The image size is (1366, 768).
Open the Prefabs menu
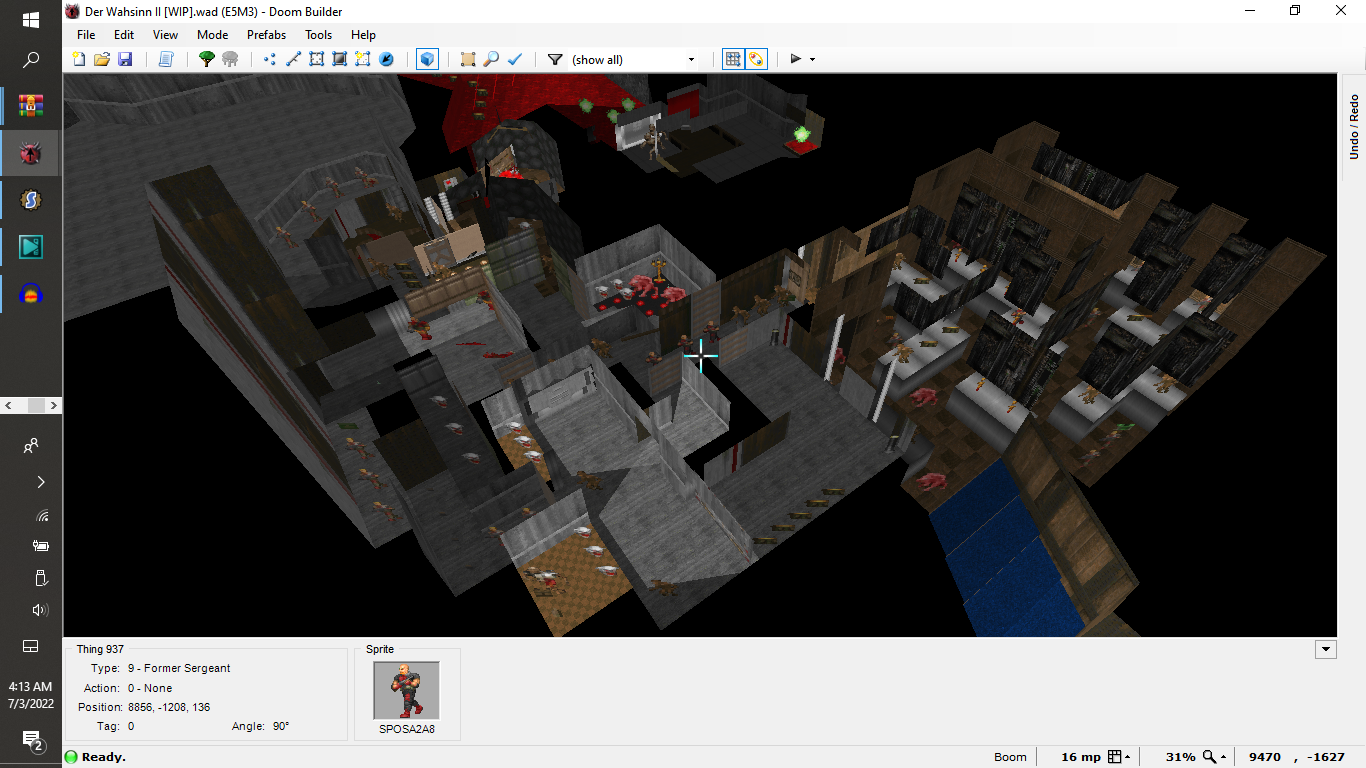point(266,34)
